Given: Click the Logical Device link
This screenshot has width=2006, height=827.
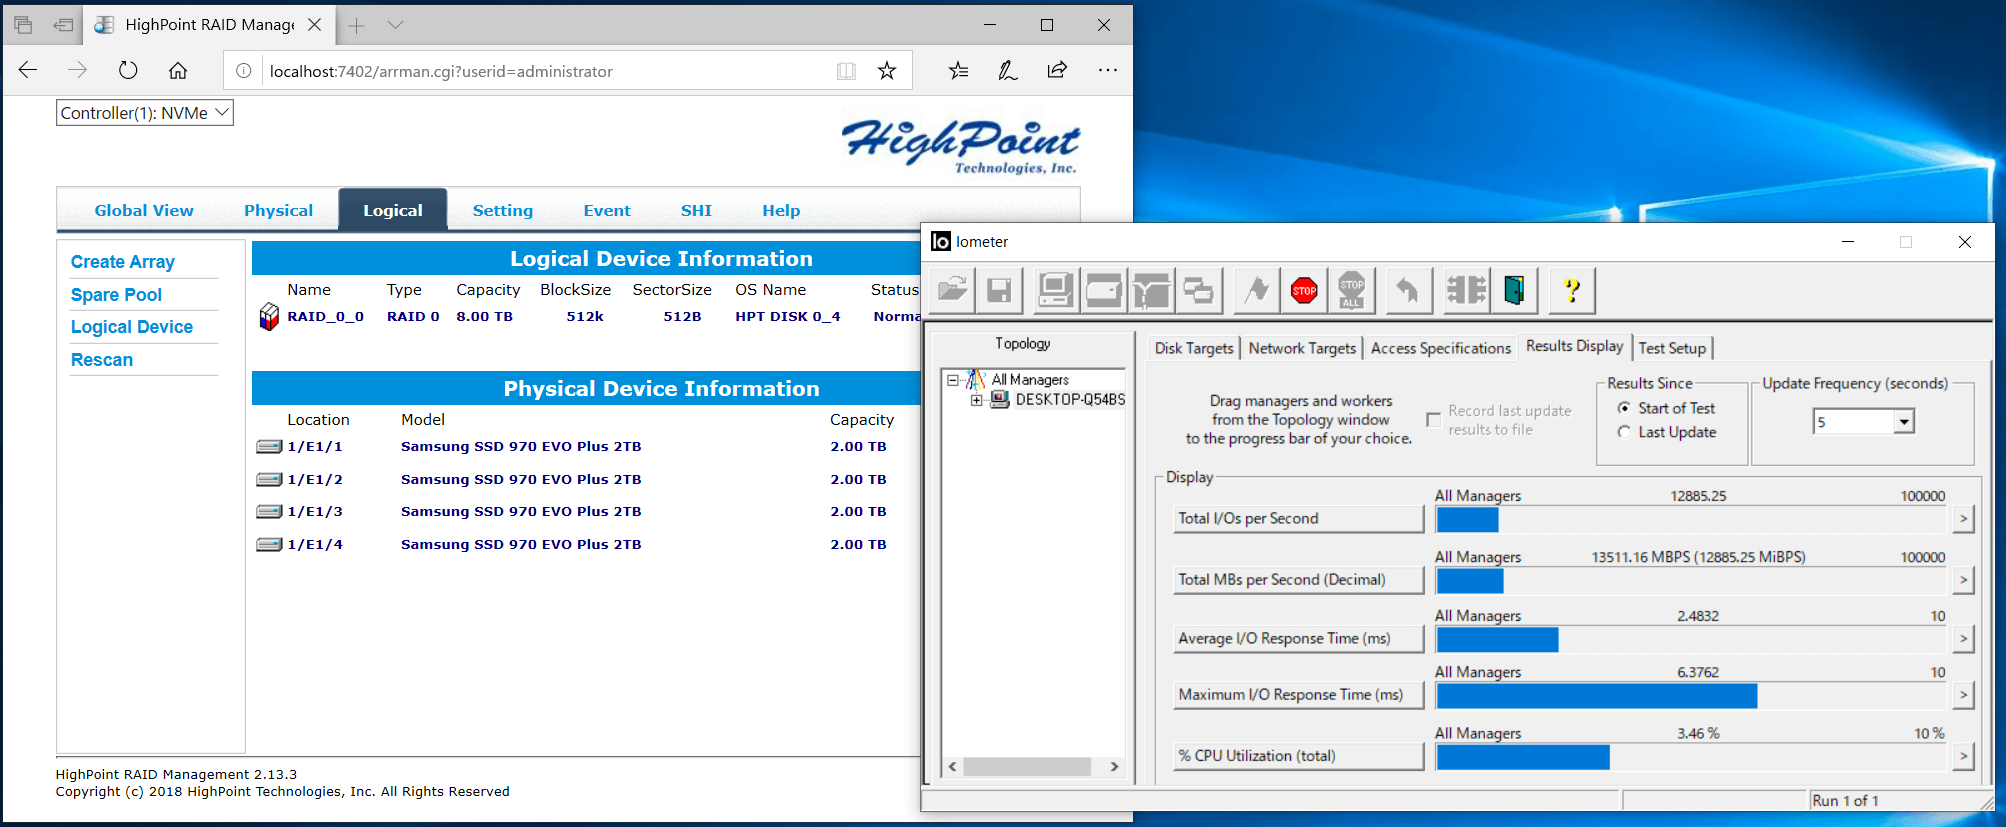Looking at the screenshot, I should 132,327.
